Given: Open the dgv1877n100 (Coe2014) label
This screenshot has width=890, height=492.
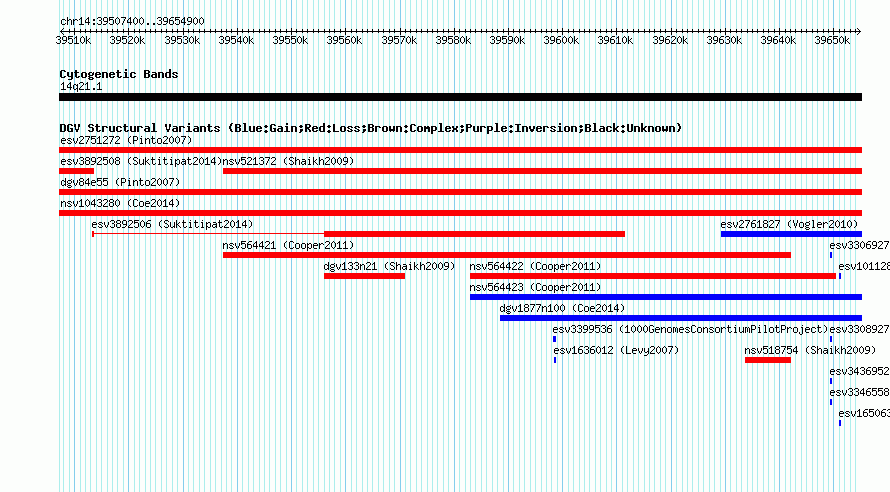Looking at the screenshot, I should (562, 308).
